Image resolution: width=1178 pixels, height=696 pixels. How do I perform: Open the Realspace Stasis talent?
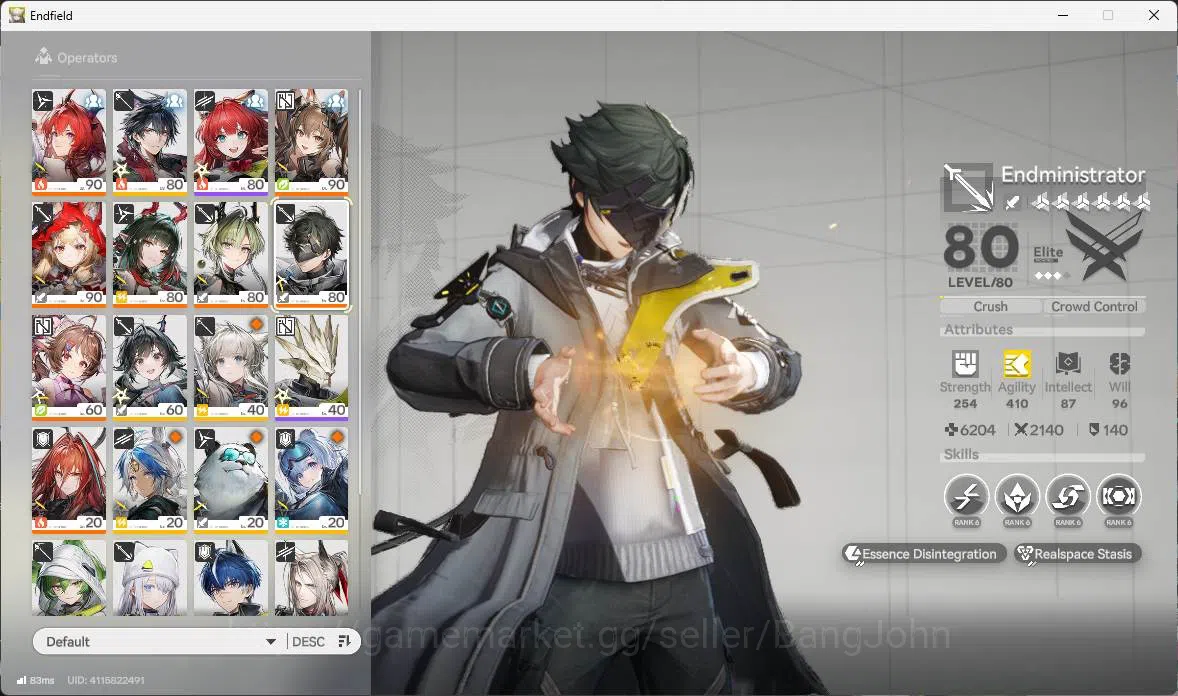[x=1077, y=554]
